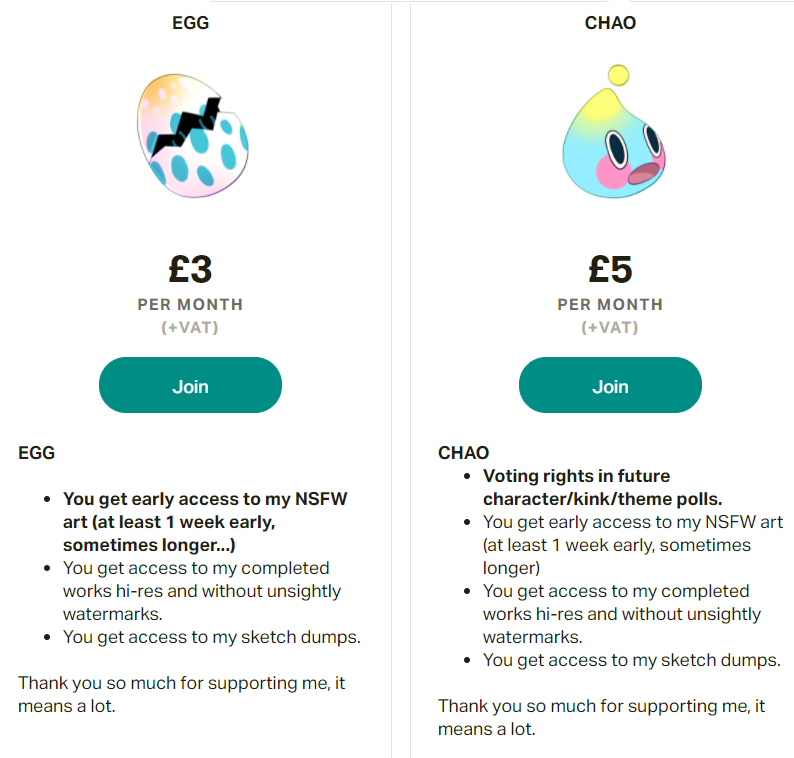This screenshot has width=794, height=758.
Task: Click EGG's sketch dumps bullet
Action: pyautogui.click(x=211, y=637)
